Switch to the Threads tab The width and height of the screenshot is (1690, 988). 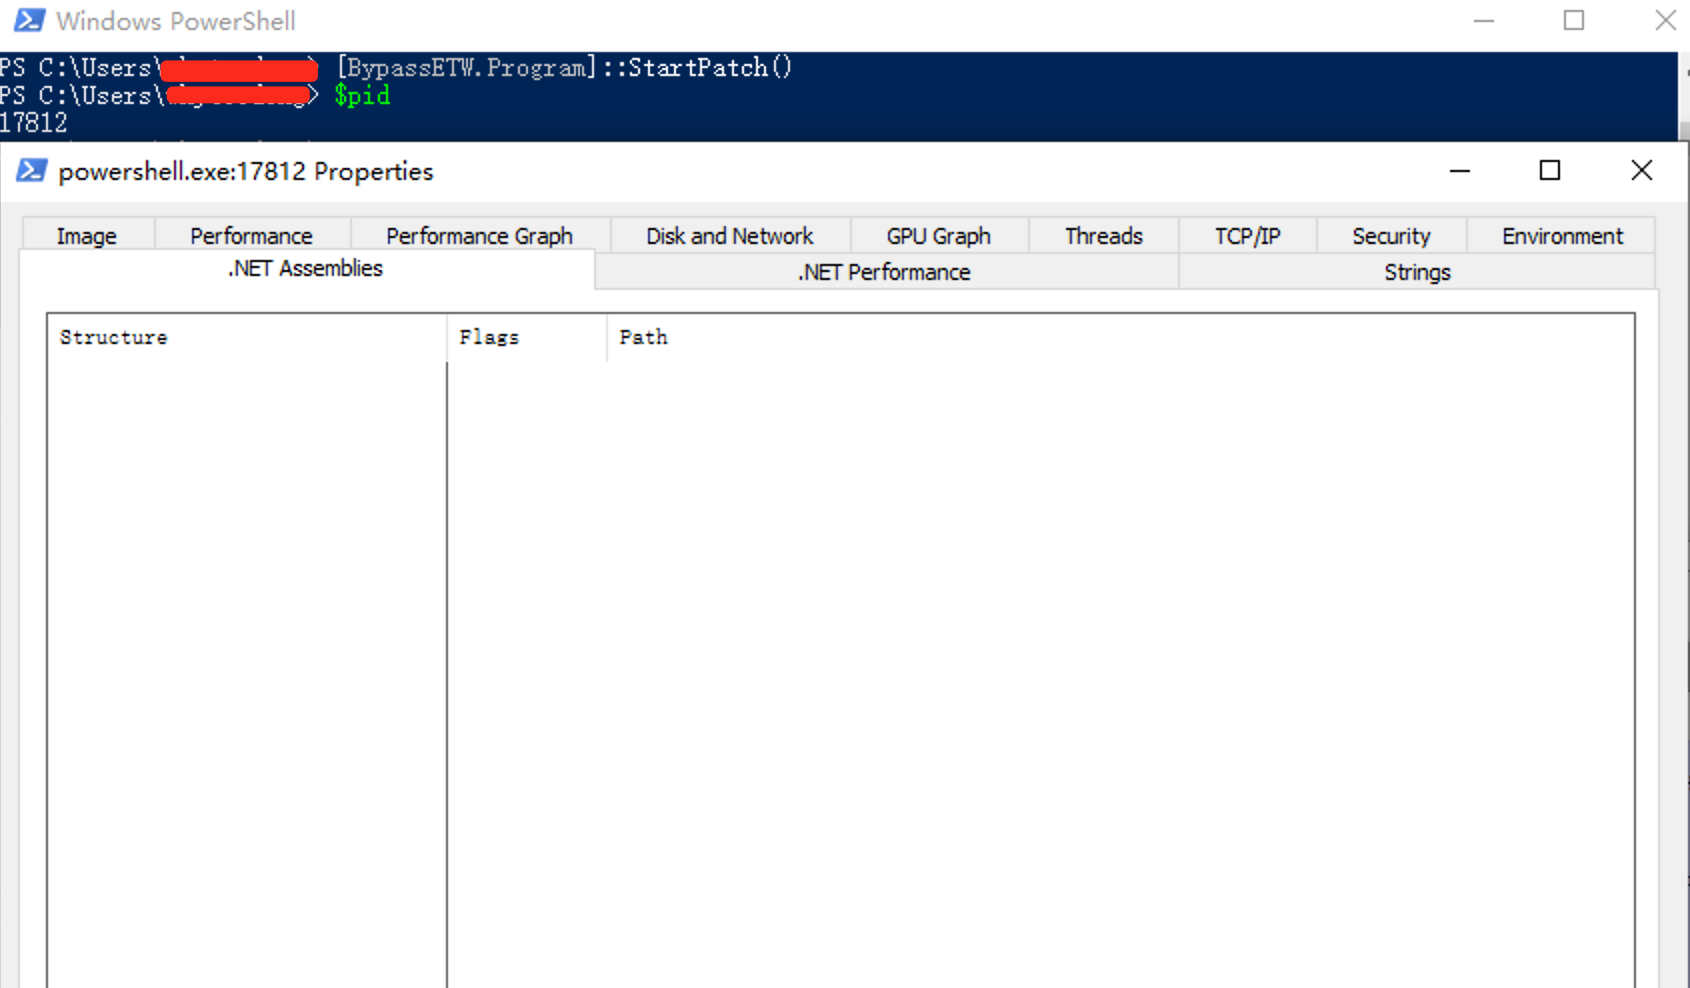pos(1103,236)
